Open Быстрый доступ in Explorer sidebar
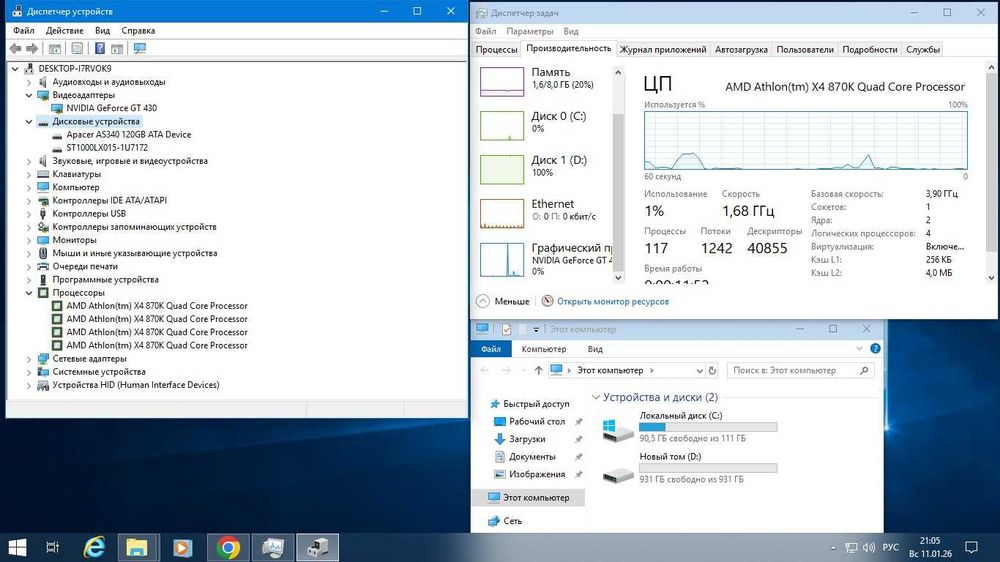 click(536, 404)
